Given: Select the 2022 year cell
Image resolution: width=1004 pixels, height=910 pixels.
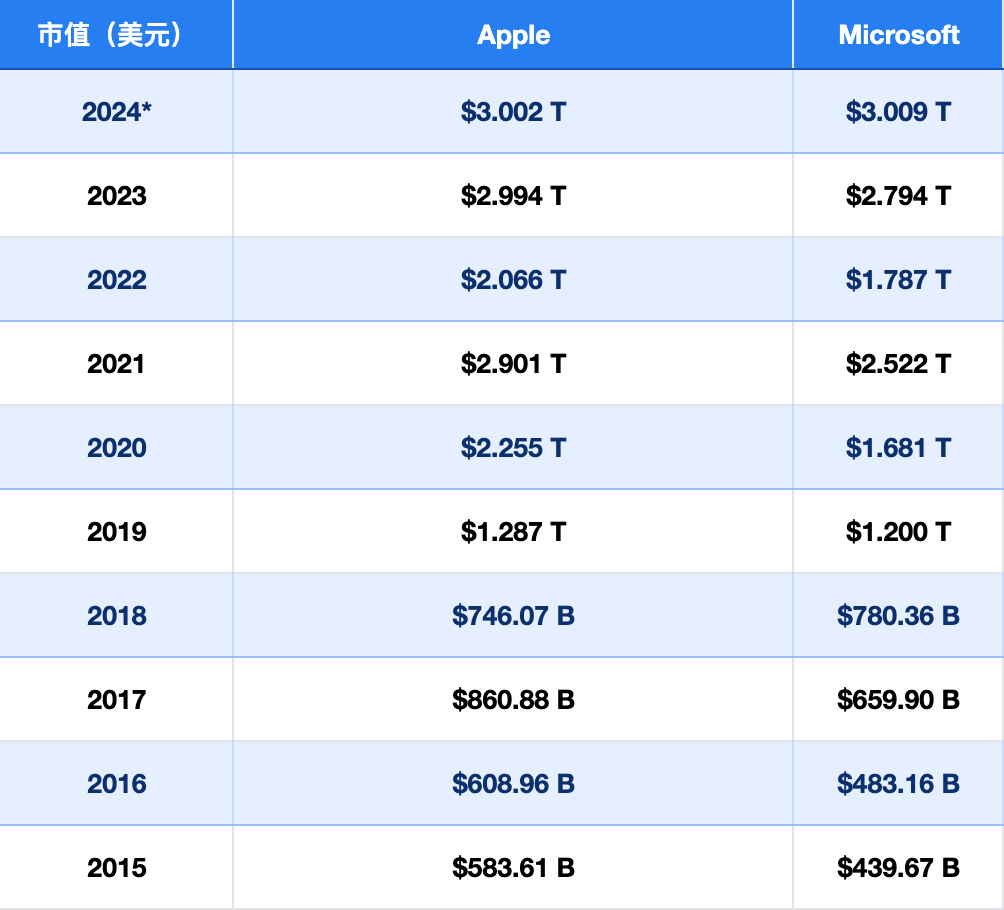Looking at the screenshot, I should pos(117,279).
